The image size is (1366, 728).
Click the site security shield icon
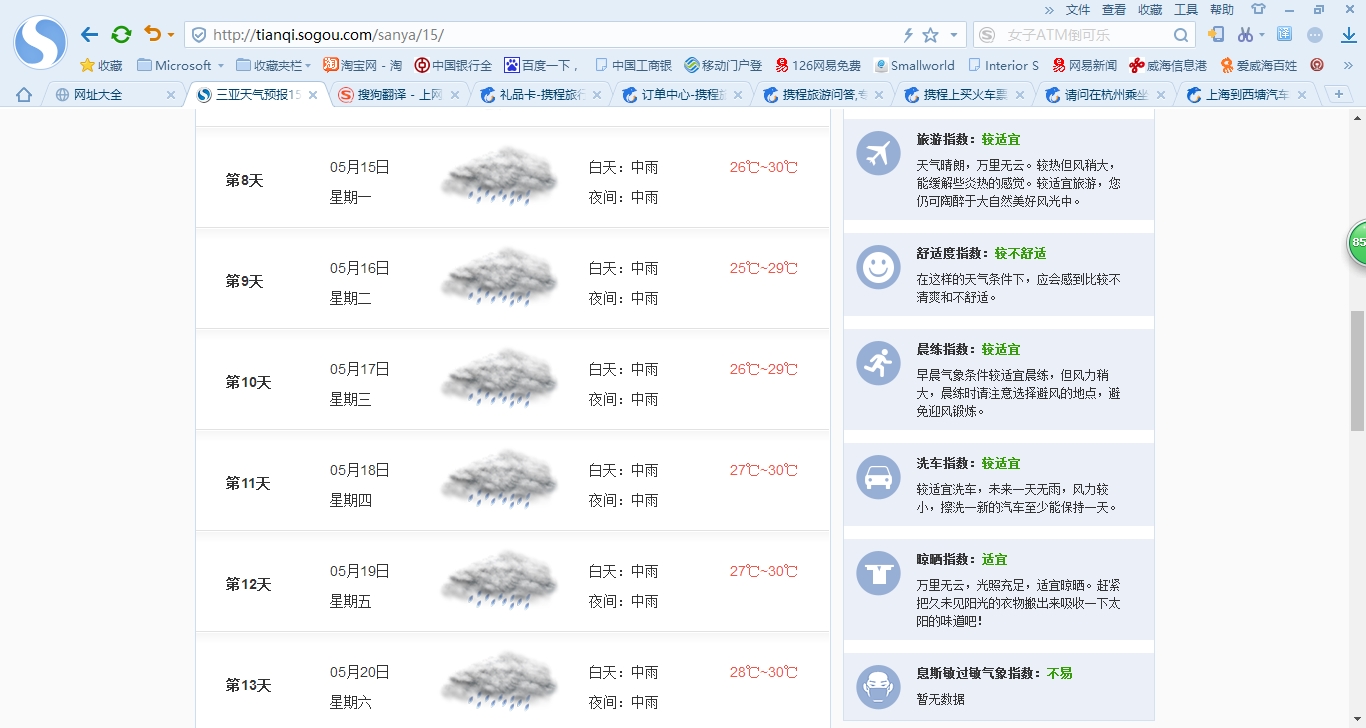click(x=198, y=35)
